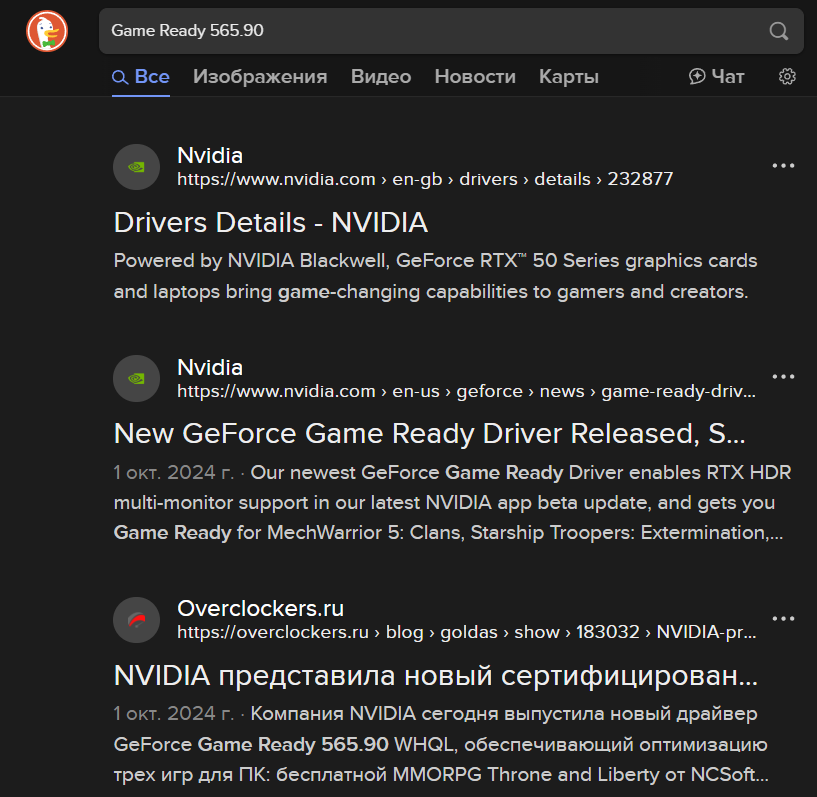
Task: Select the Все tab
Action: [x=141, y=77]
